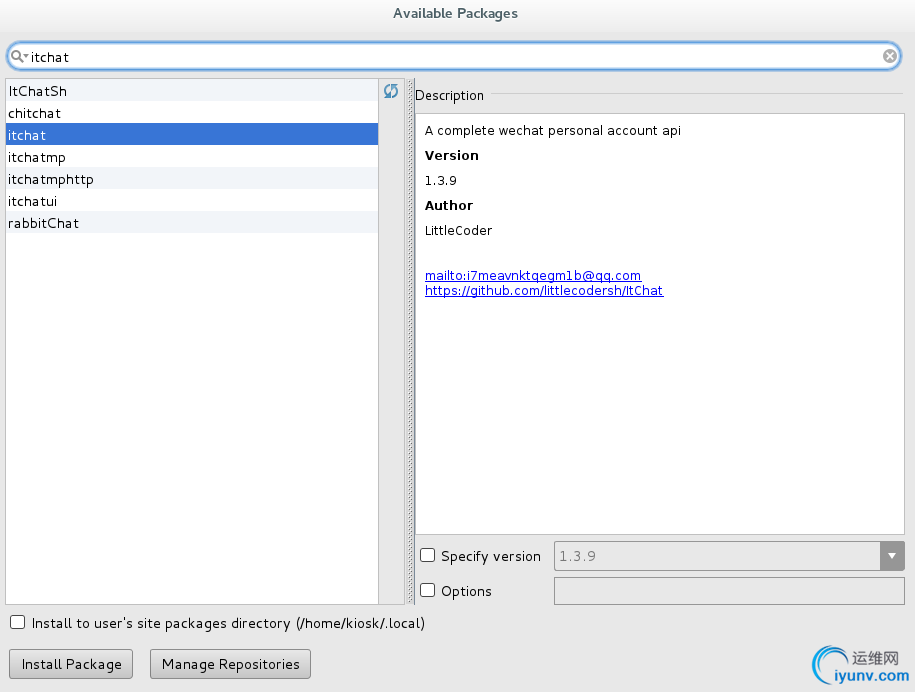Screen dimensions: 915x692
Task: Click the vertical splitter handle between panels
Action: (410, 341)
